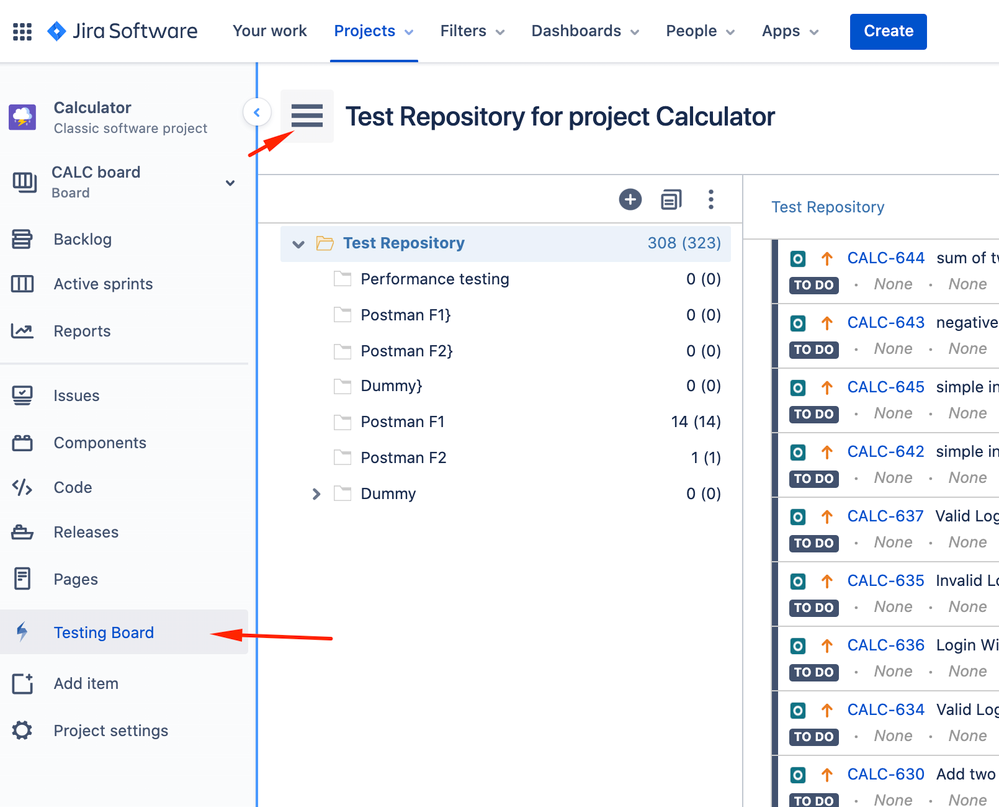
Task: Open issue CALC-644 link
Action: [886, 258]
